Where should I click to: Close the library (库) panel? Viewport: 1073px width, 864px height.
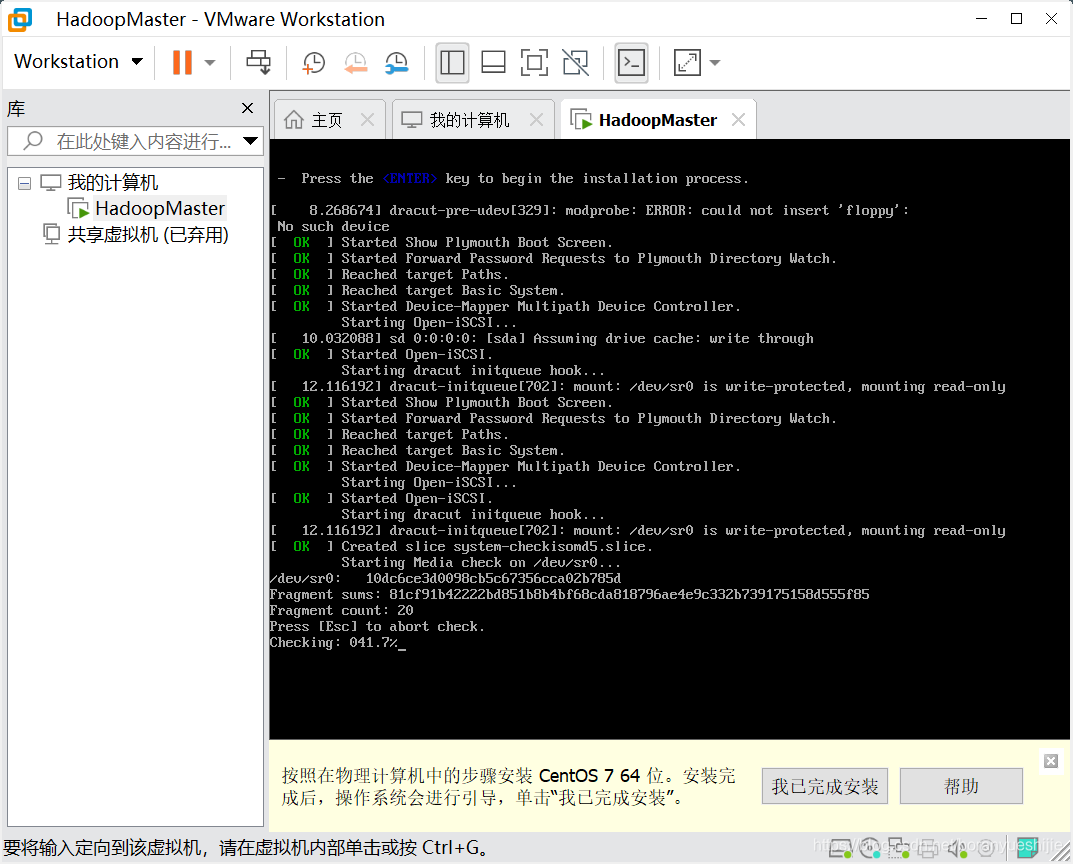coord(248,108)
